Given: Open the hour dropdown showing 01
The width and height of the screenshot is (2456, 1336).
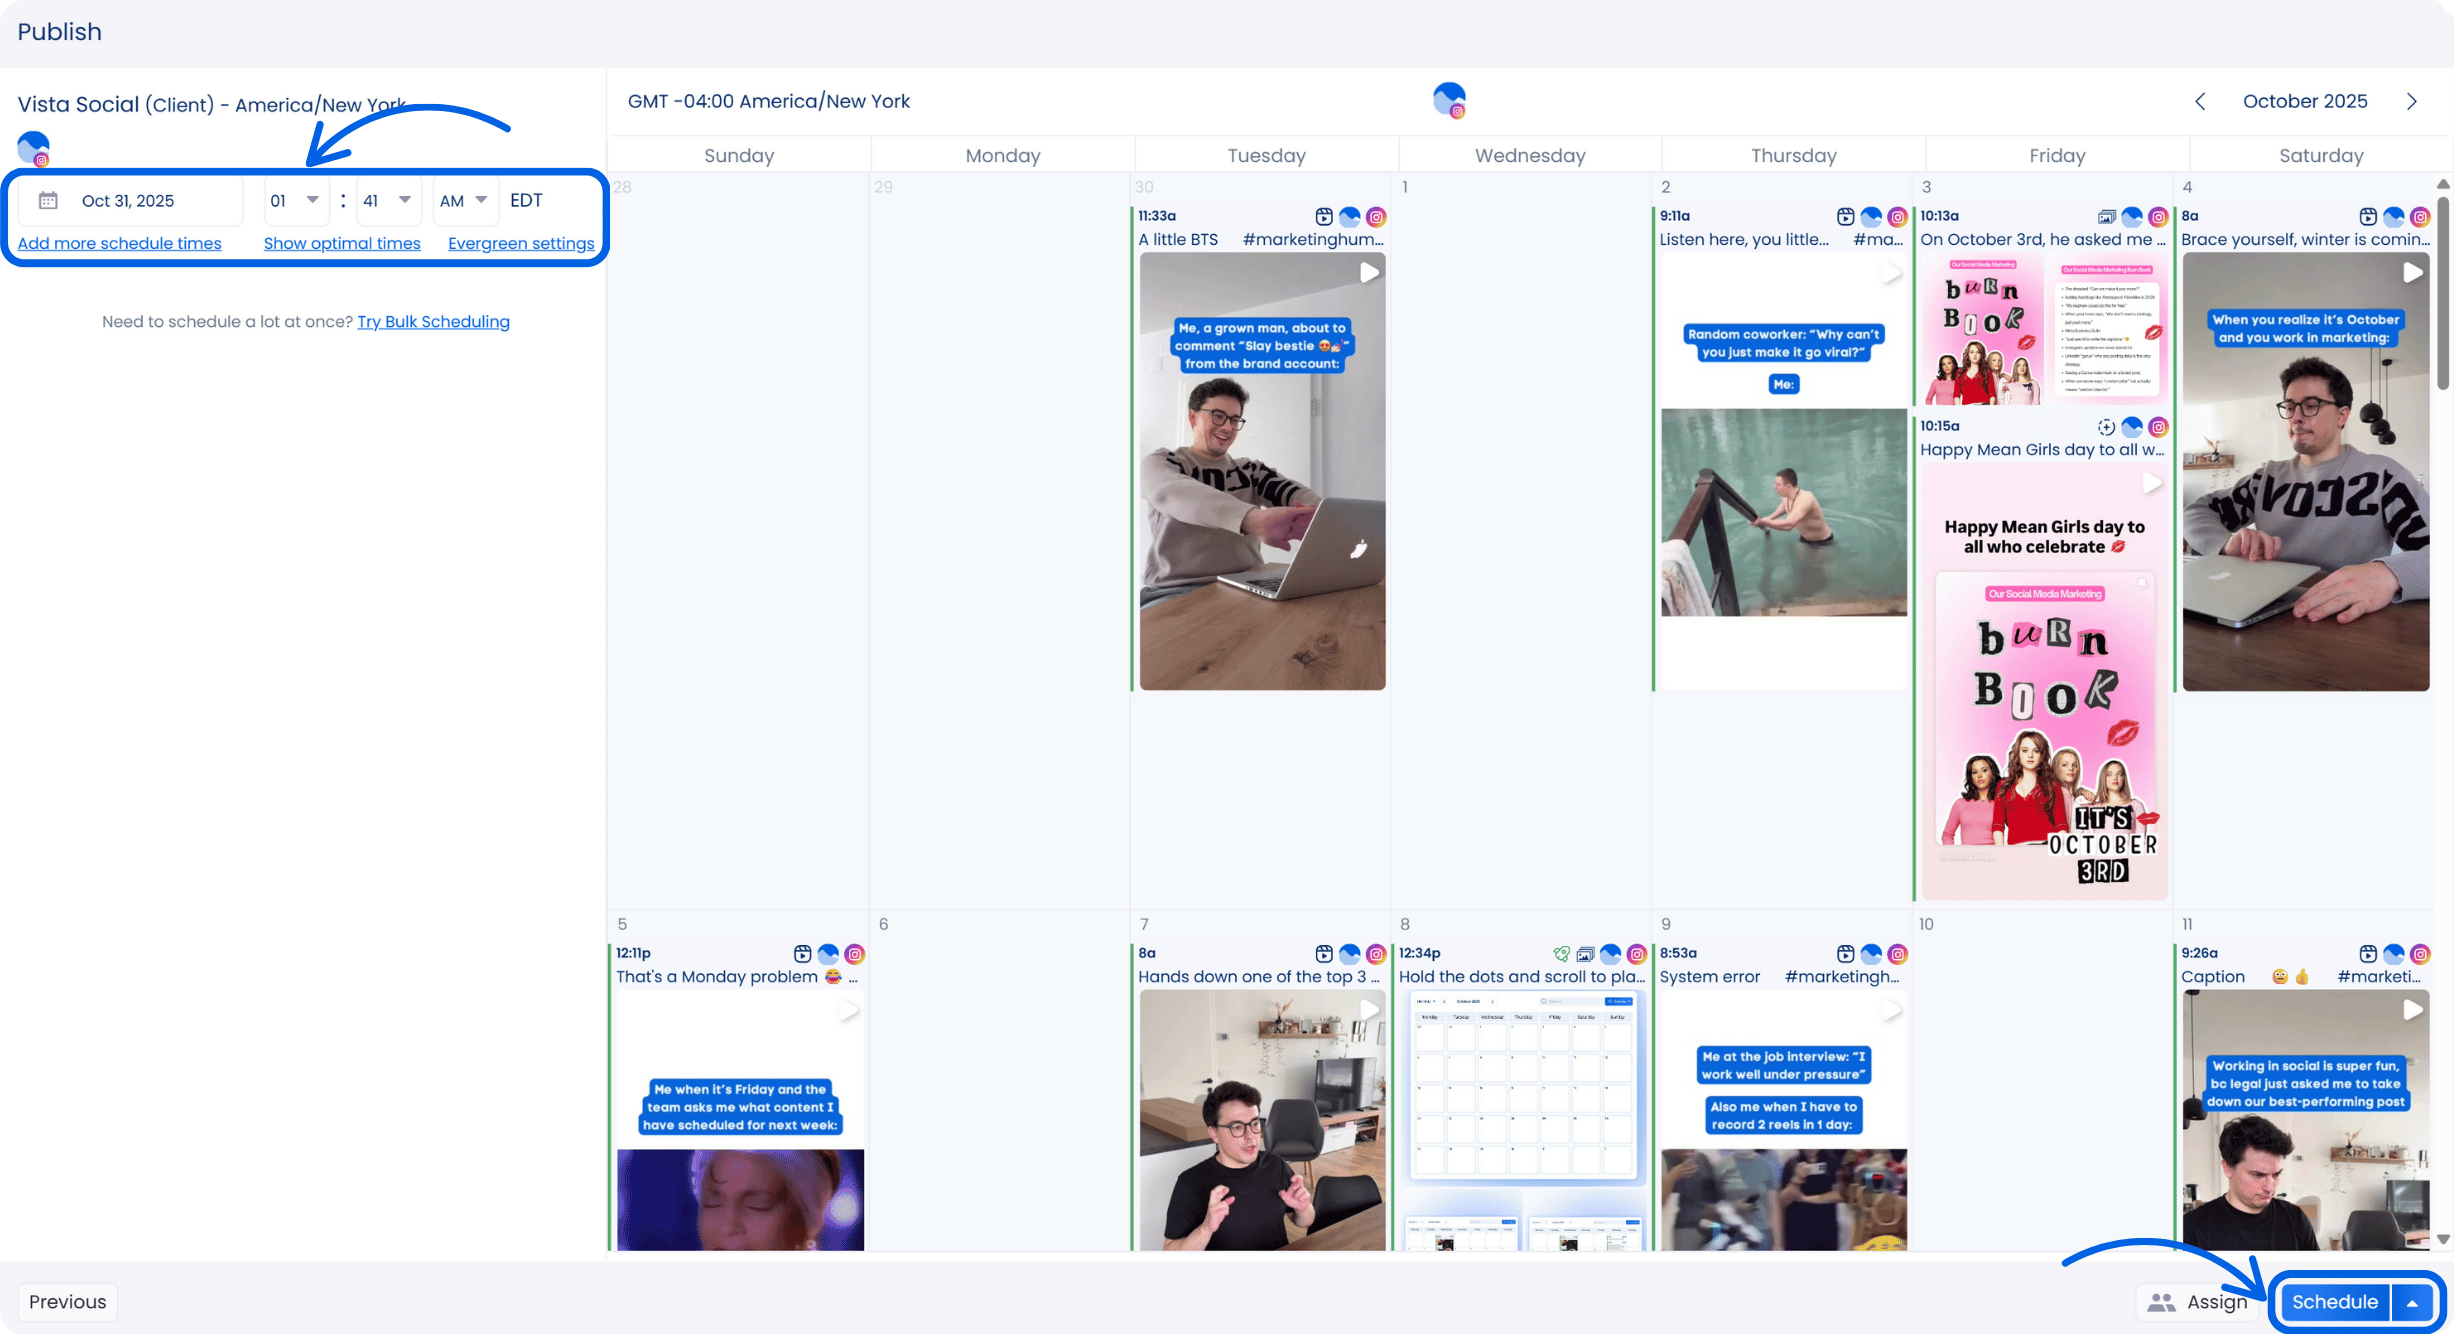Looking at the screenshot, I should point(295,201).
